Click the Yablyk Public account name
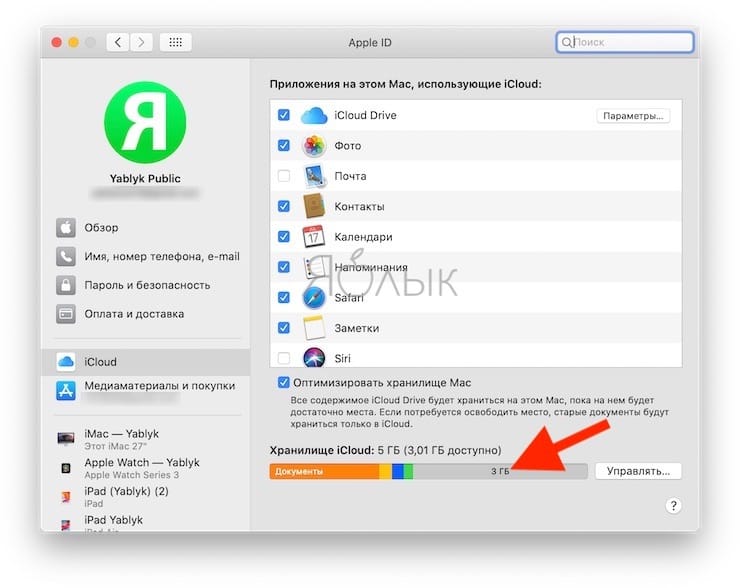The width and height of the screenshot is (740, 588). pos(145,178)
